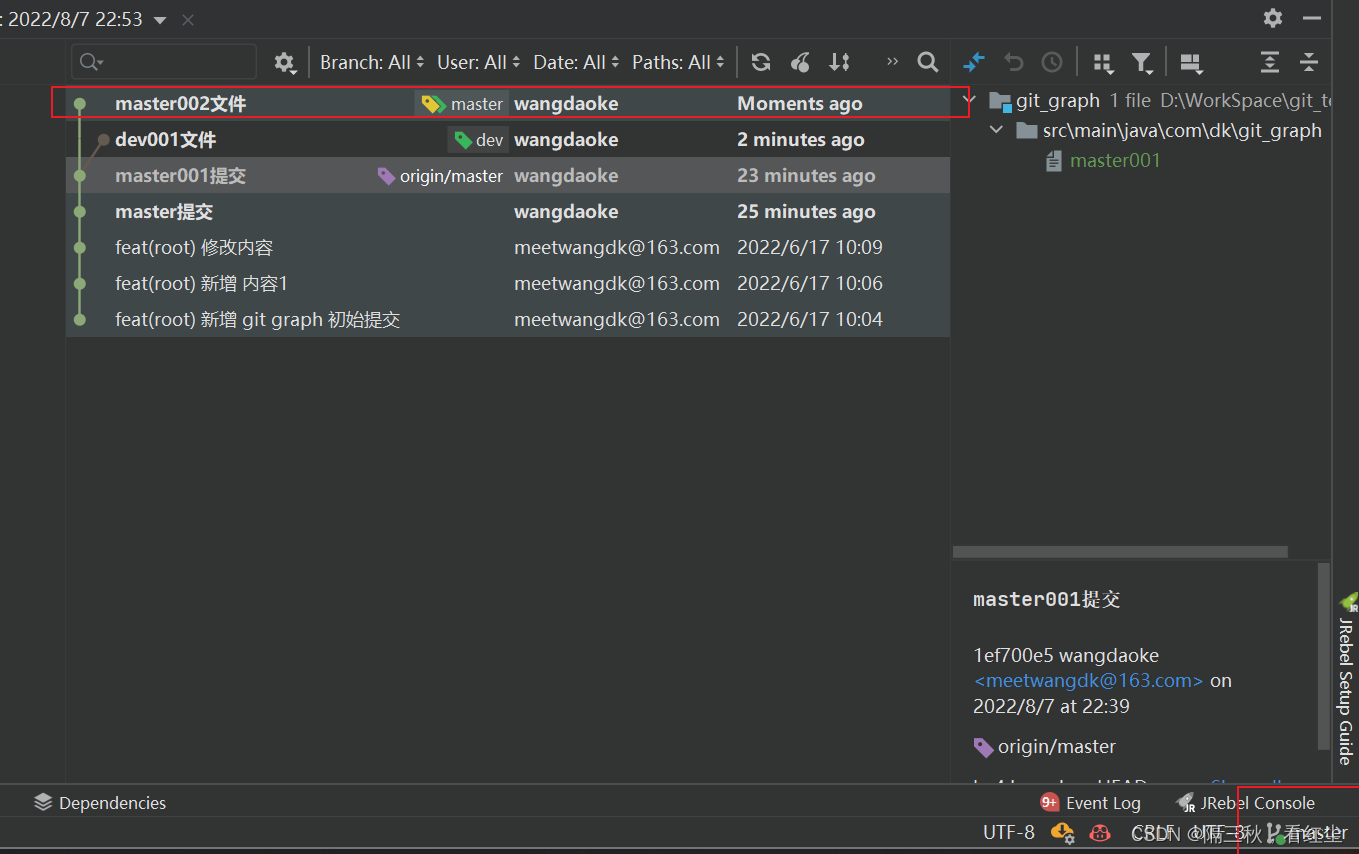
Task: Select the master001提交 commit row
Action: click(x=508, y=176)
